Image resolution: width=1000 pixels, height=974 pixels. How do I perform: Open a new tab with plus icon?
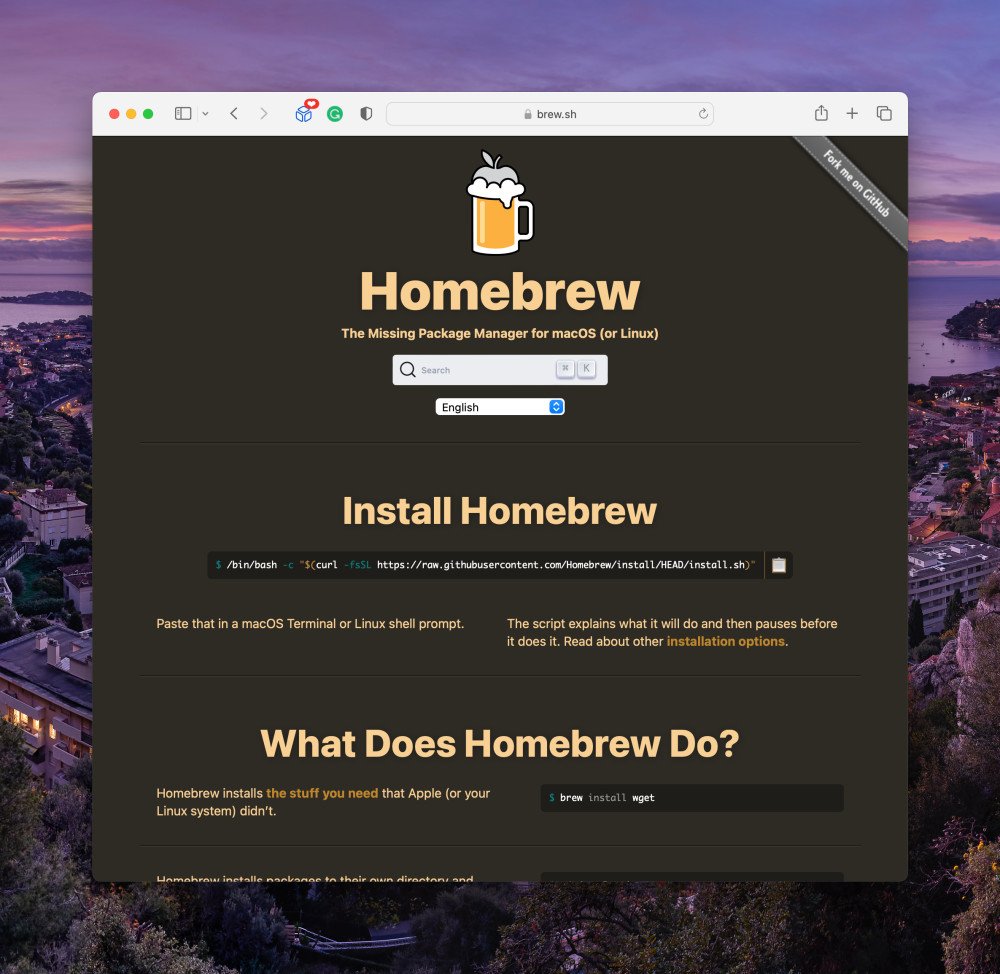coord(852,114)
